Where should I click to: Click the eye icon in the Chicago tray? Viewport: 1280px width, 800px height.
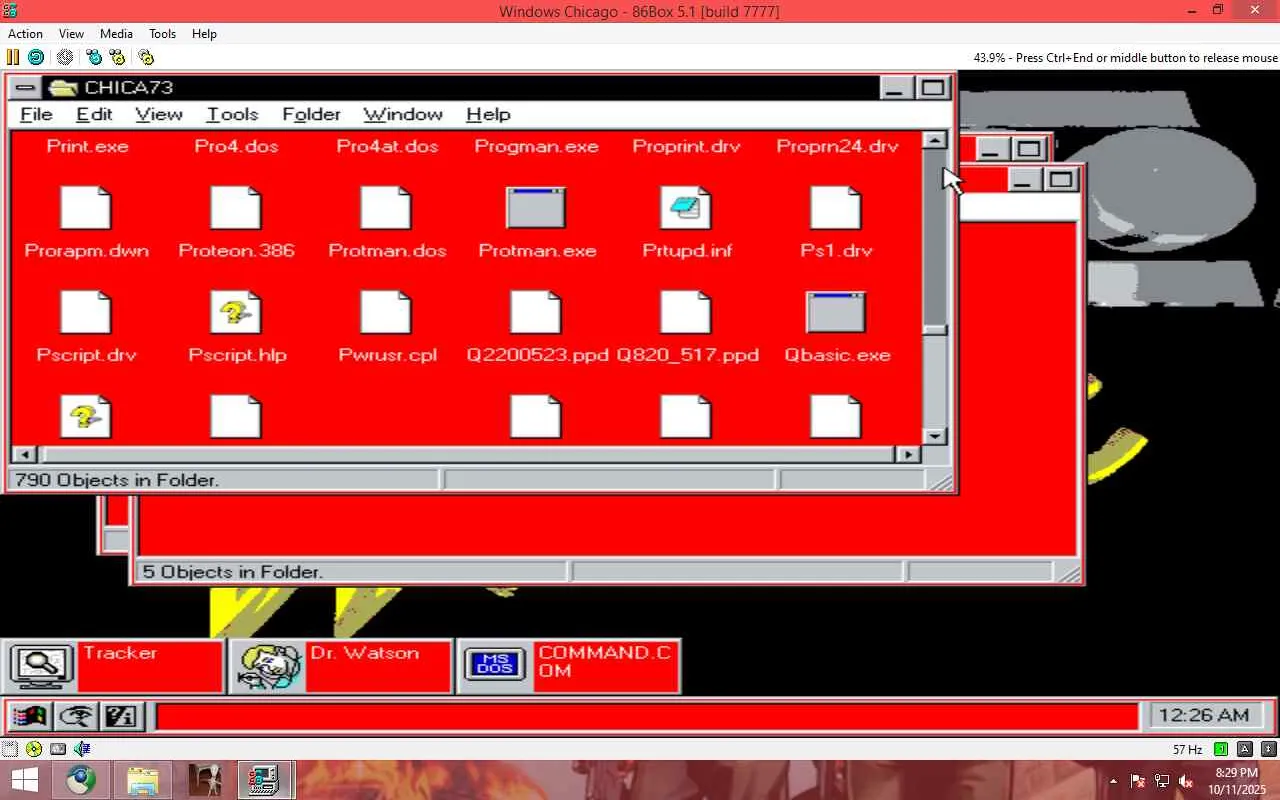click(x=77, y=716)
